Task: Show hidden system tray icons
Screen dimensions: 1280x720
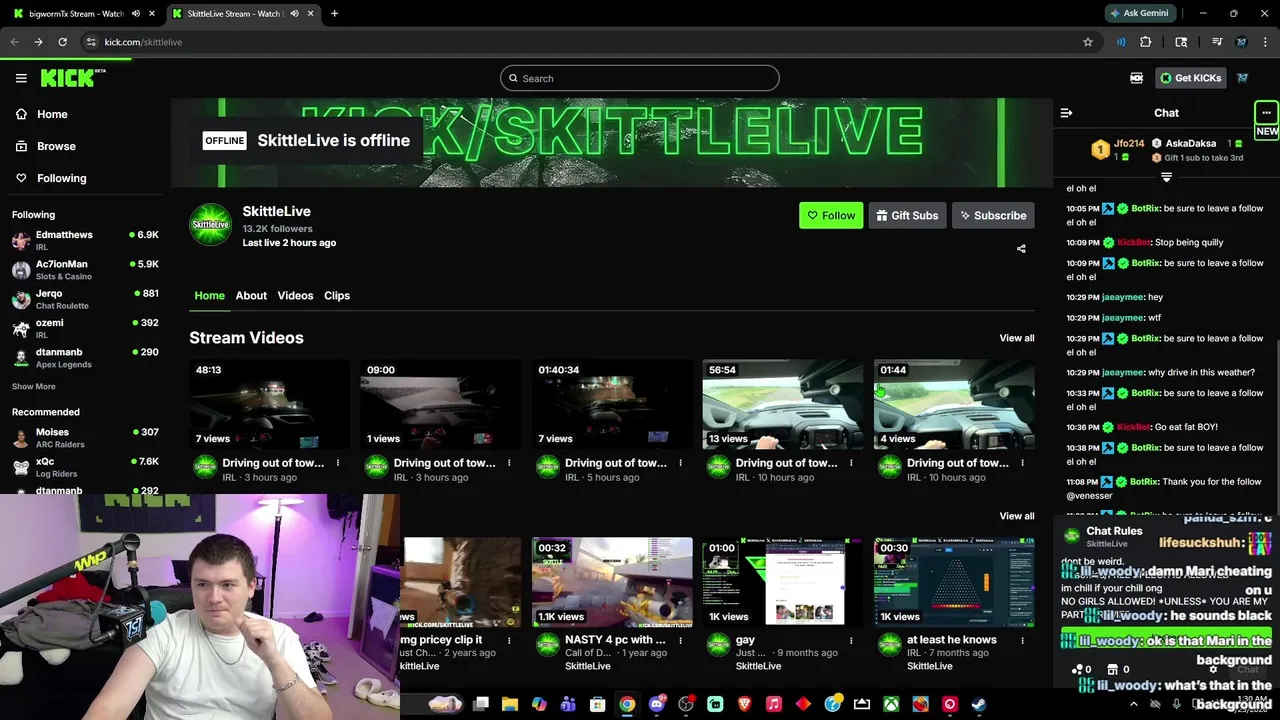Action: 1133,704
